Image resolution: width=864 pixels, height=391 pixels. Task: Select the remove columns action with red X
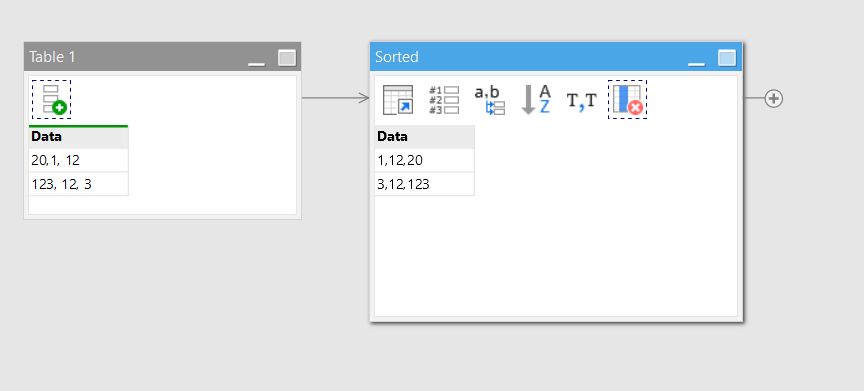pyautogui.click(x=628, y=99)
